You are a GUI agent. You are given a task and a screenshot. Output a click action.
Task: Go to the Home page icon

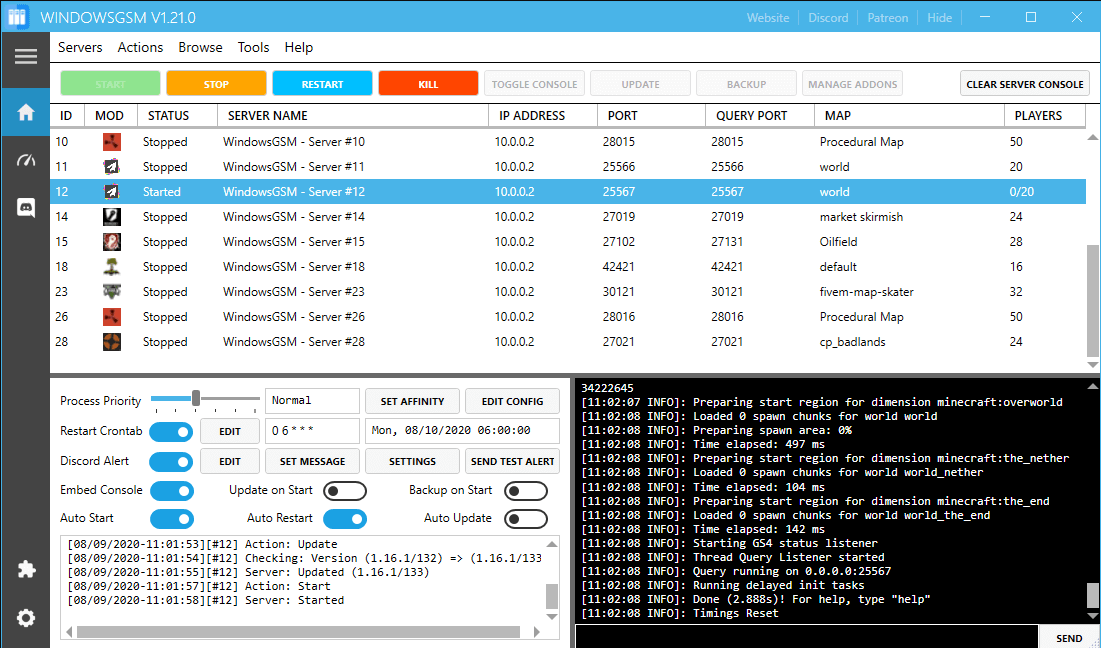[x=25, y=112]
